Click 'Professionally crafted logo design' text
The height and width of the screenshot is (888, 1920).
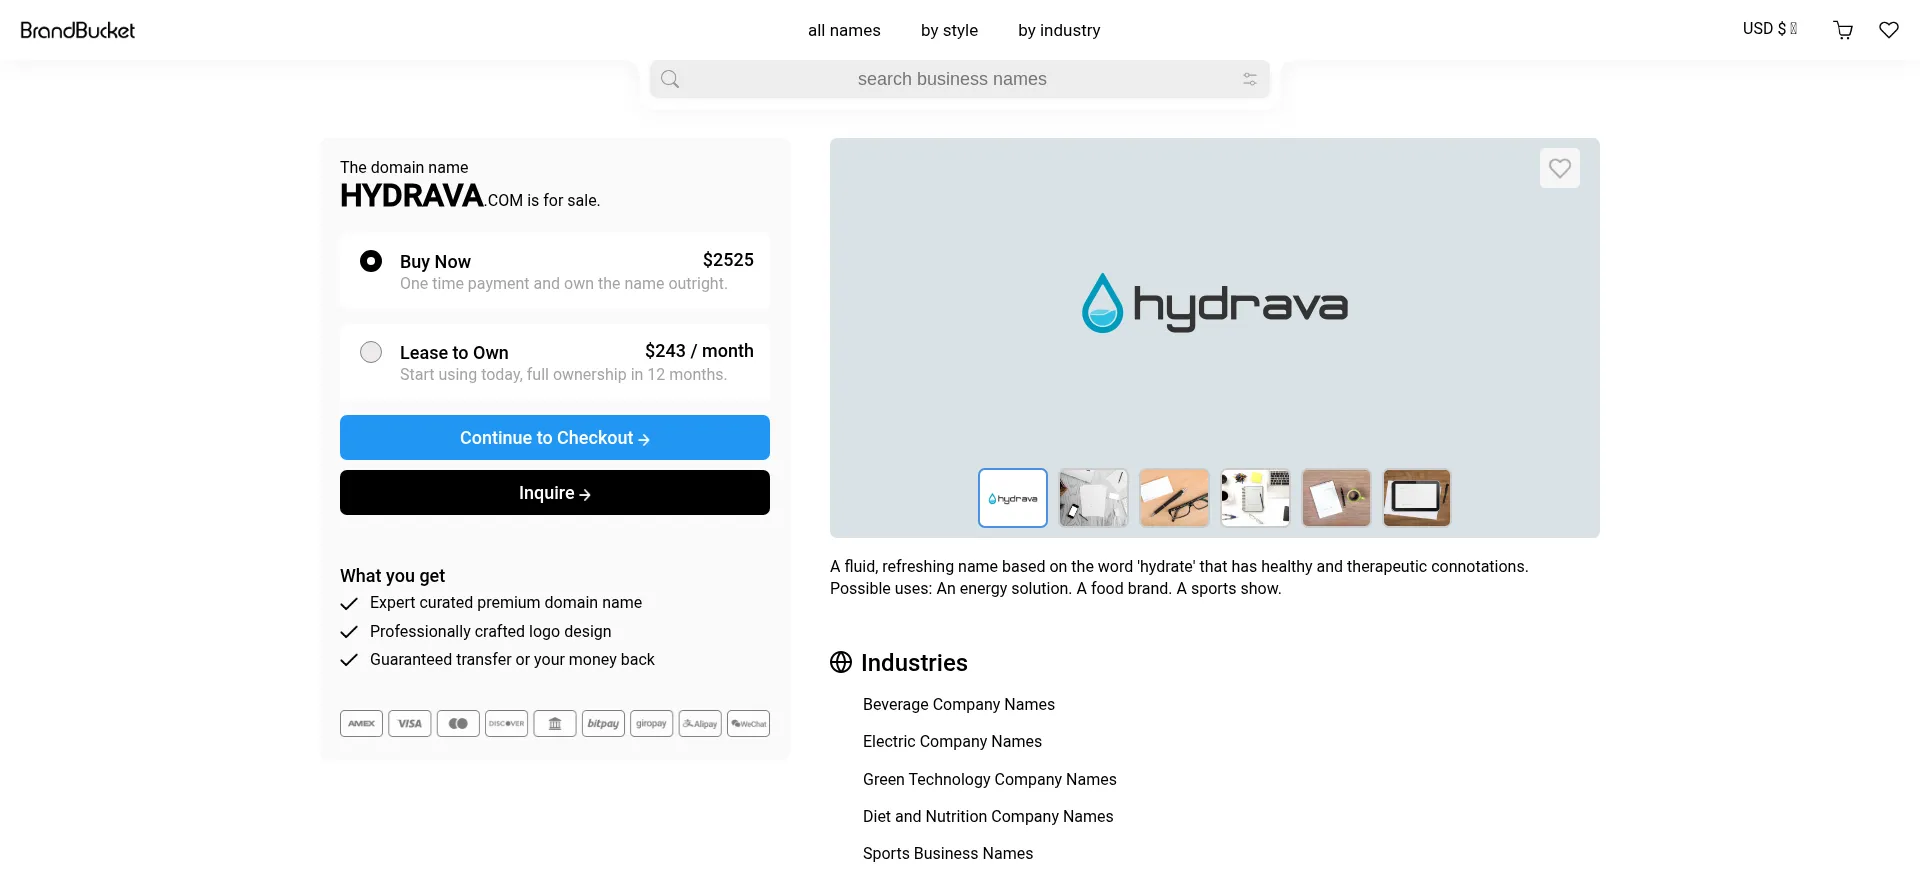pos(490,631)
